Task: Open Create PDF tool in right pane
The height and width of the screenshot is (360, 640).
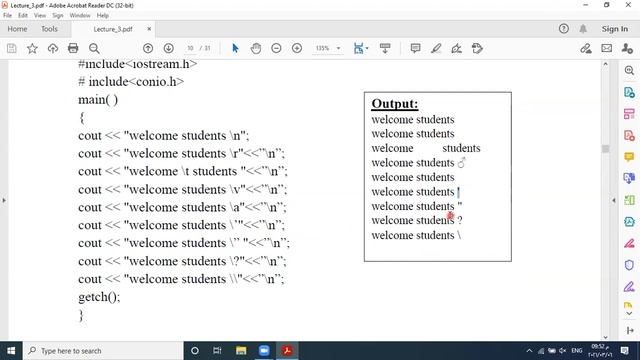Action: pos(629,136)
